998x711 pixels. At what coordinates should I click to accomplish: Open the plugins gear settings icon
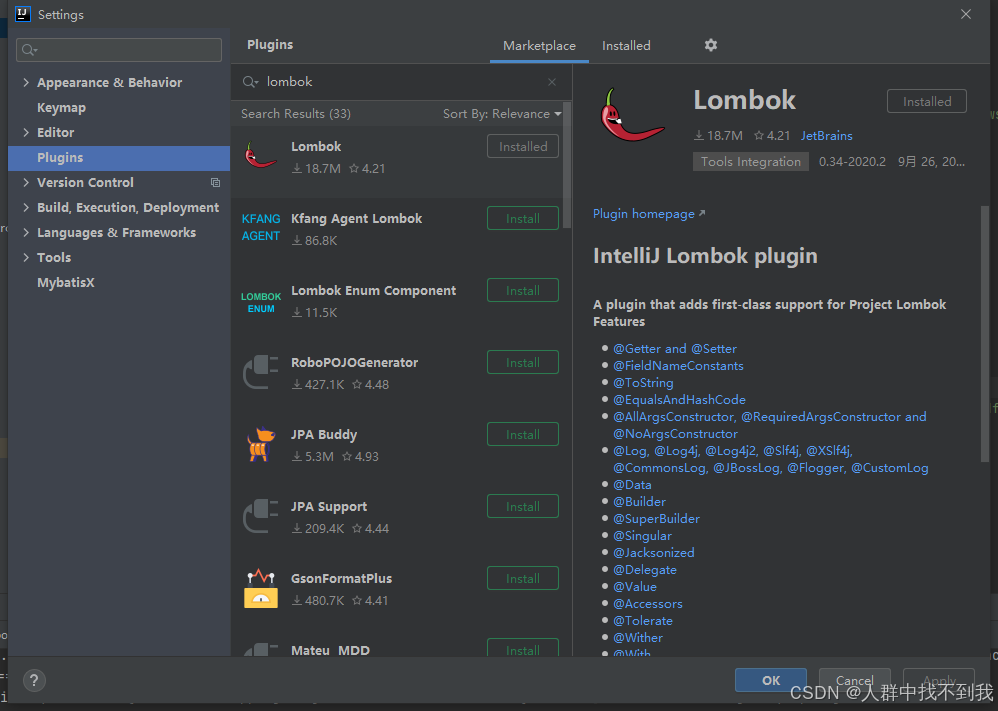coord(710,45)
